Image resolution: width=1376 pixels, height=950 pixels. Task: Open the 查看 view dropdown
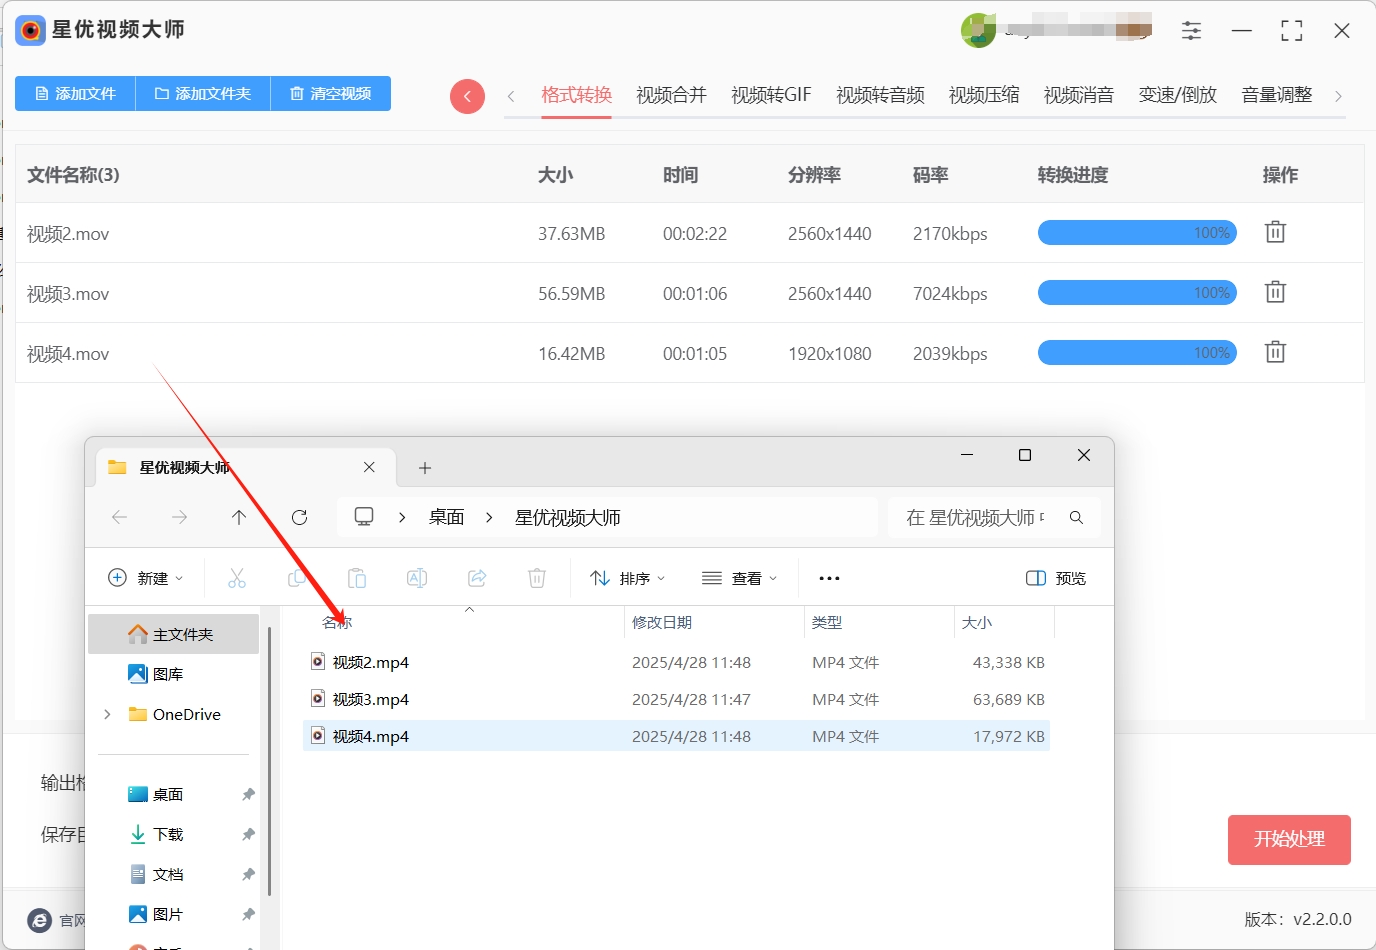coord(740,578)
